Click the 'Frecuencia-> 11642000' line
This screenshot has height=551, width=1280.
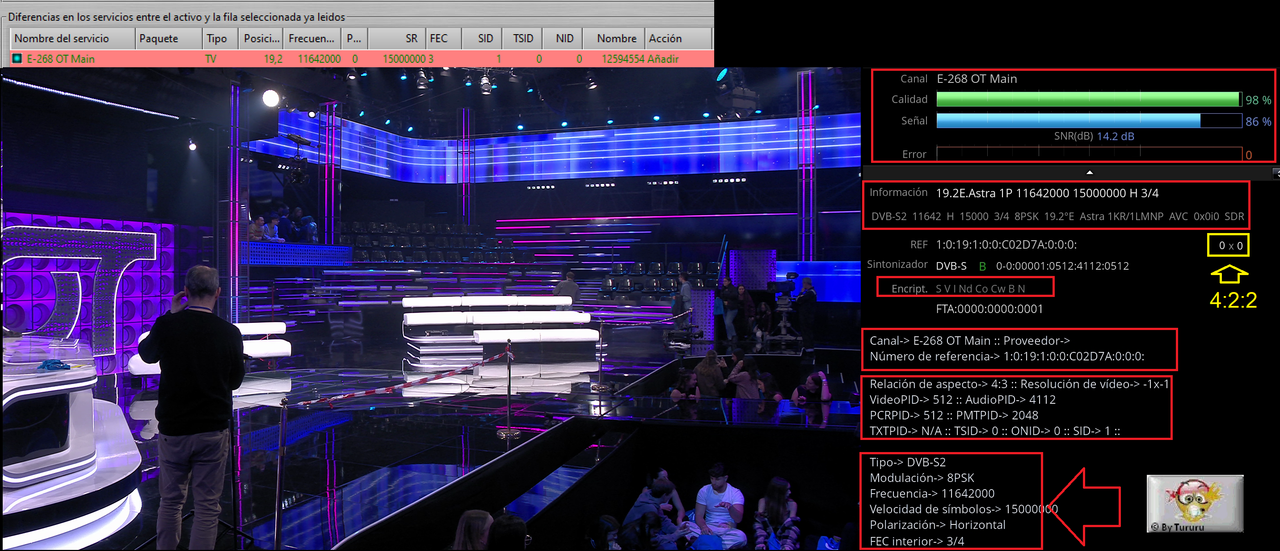pos(932,493)
